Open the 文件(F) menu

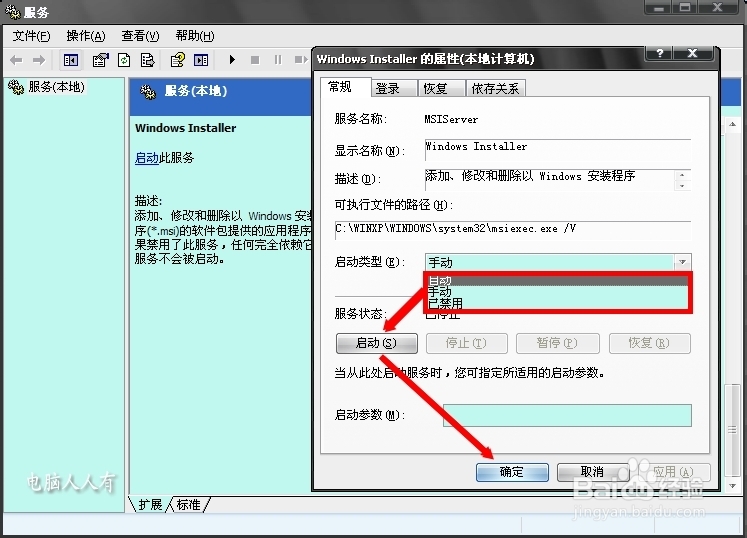31,36
